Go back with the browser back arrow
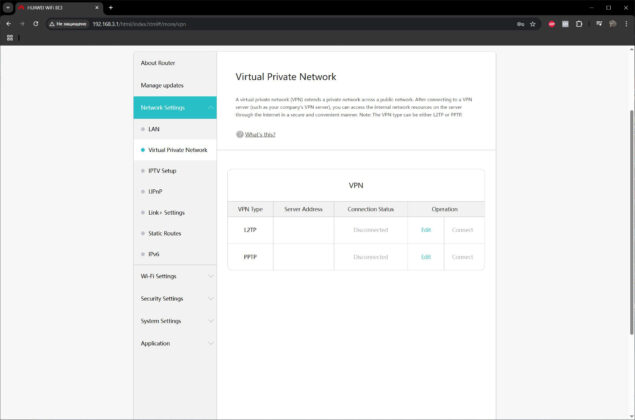 (9, 24)
